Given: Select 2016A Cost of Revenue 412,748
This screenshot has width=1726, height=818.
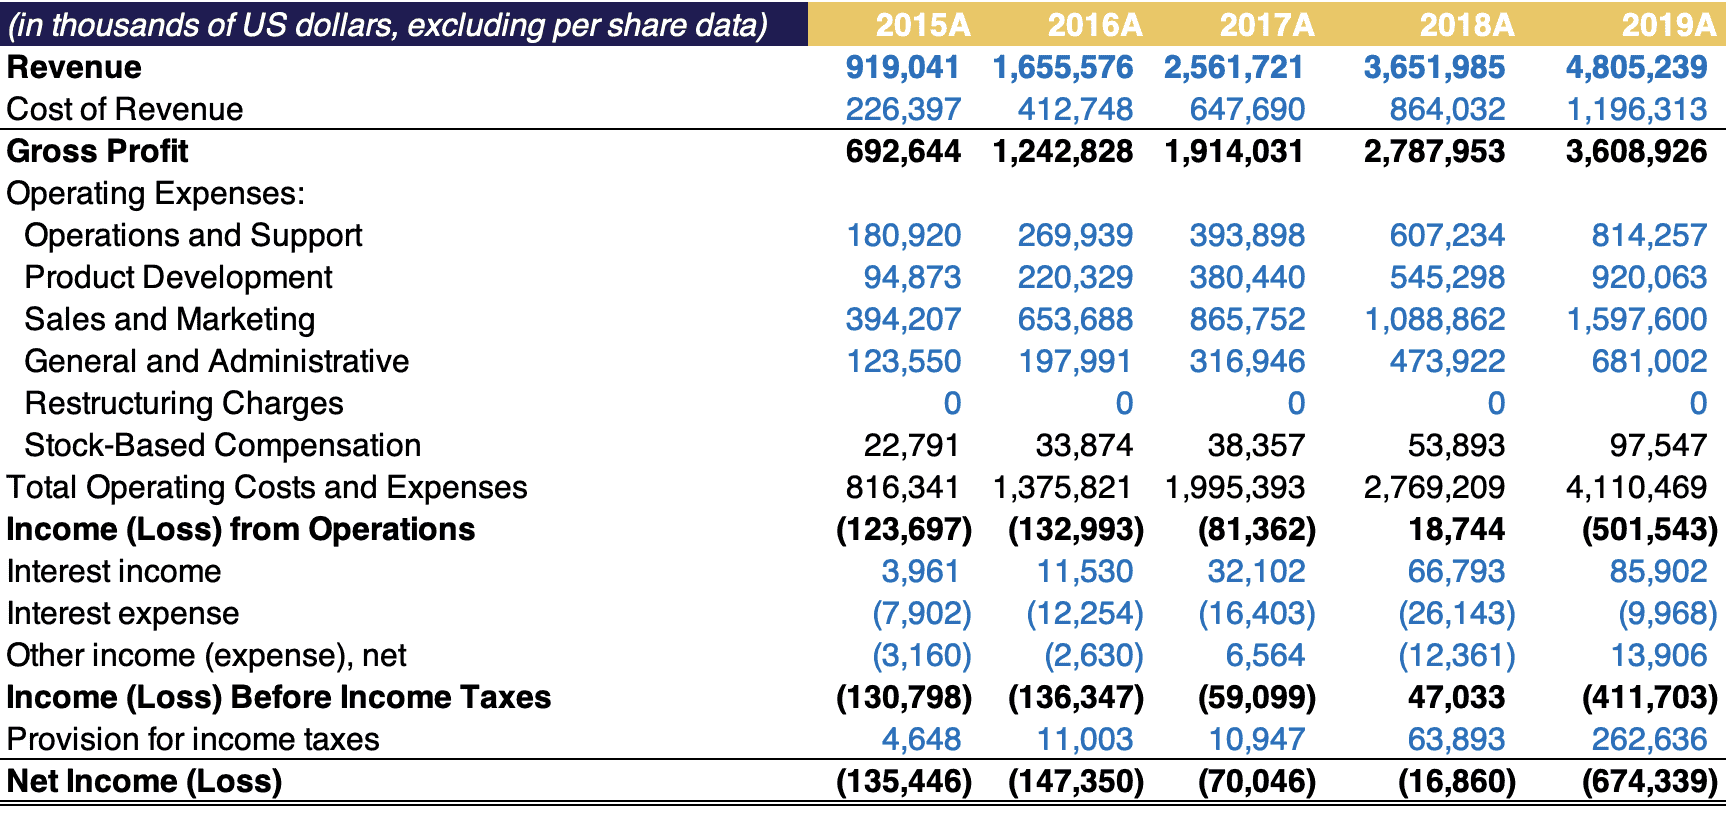Looking at the screenshot, I should click(1075, 109).
